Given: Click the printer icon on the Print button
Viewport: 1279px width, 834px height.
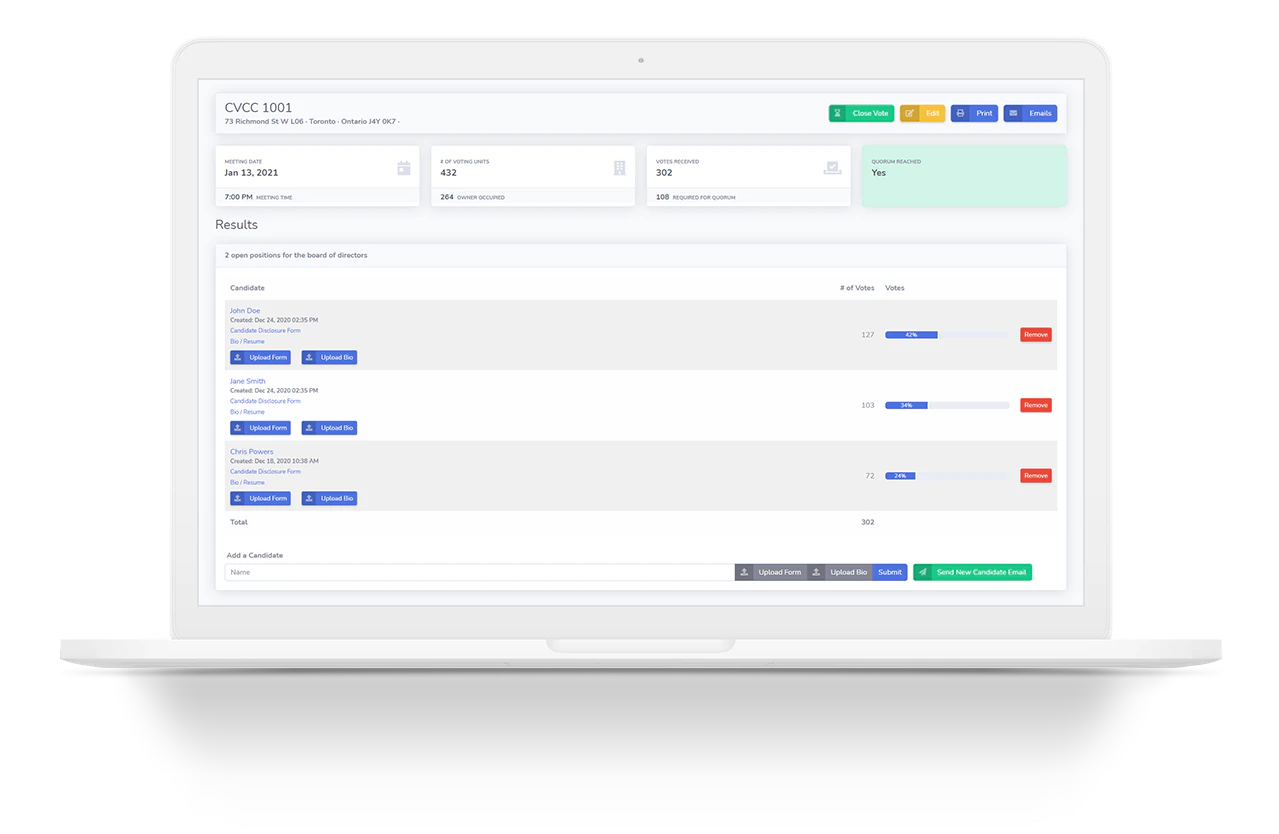Looking at the screenshot, I should pos(960,113).
